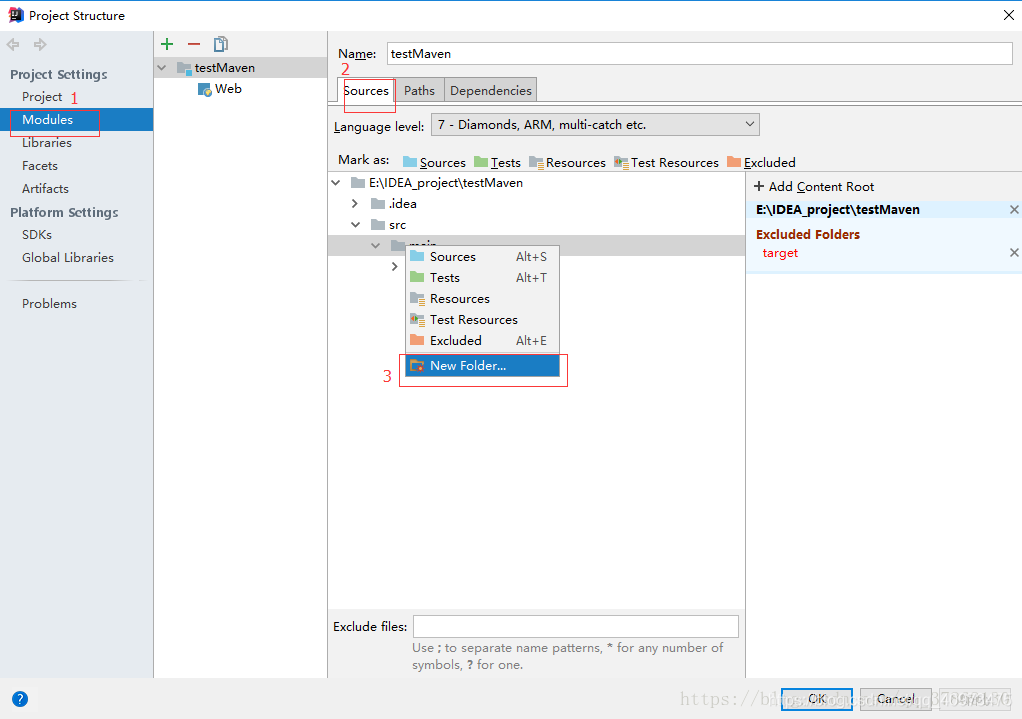Click the Web facet icon

point(205,89)
